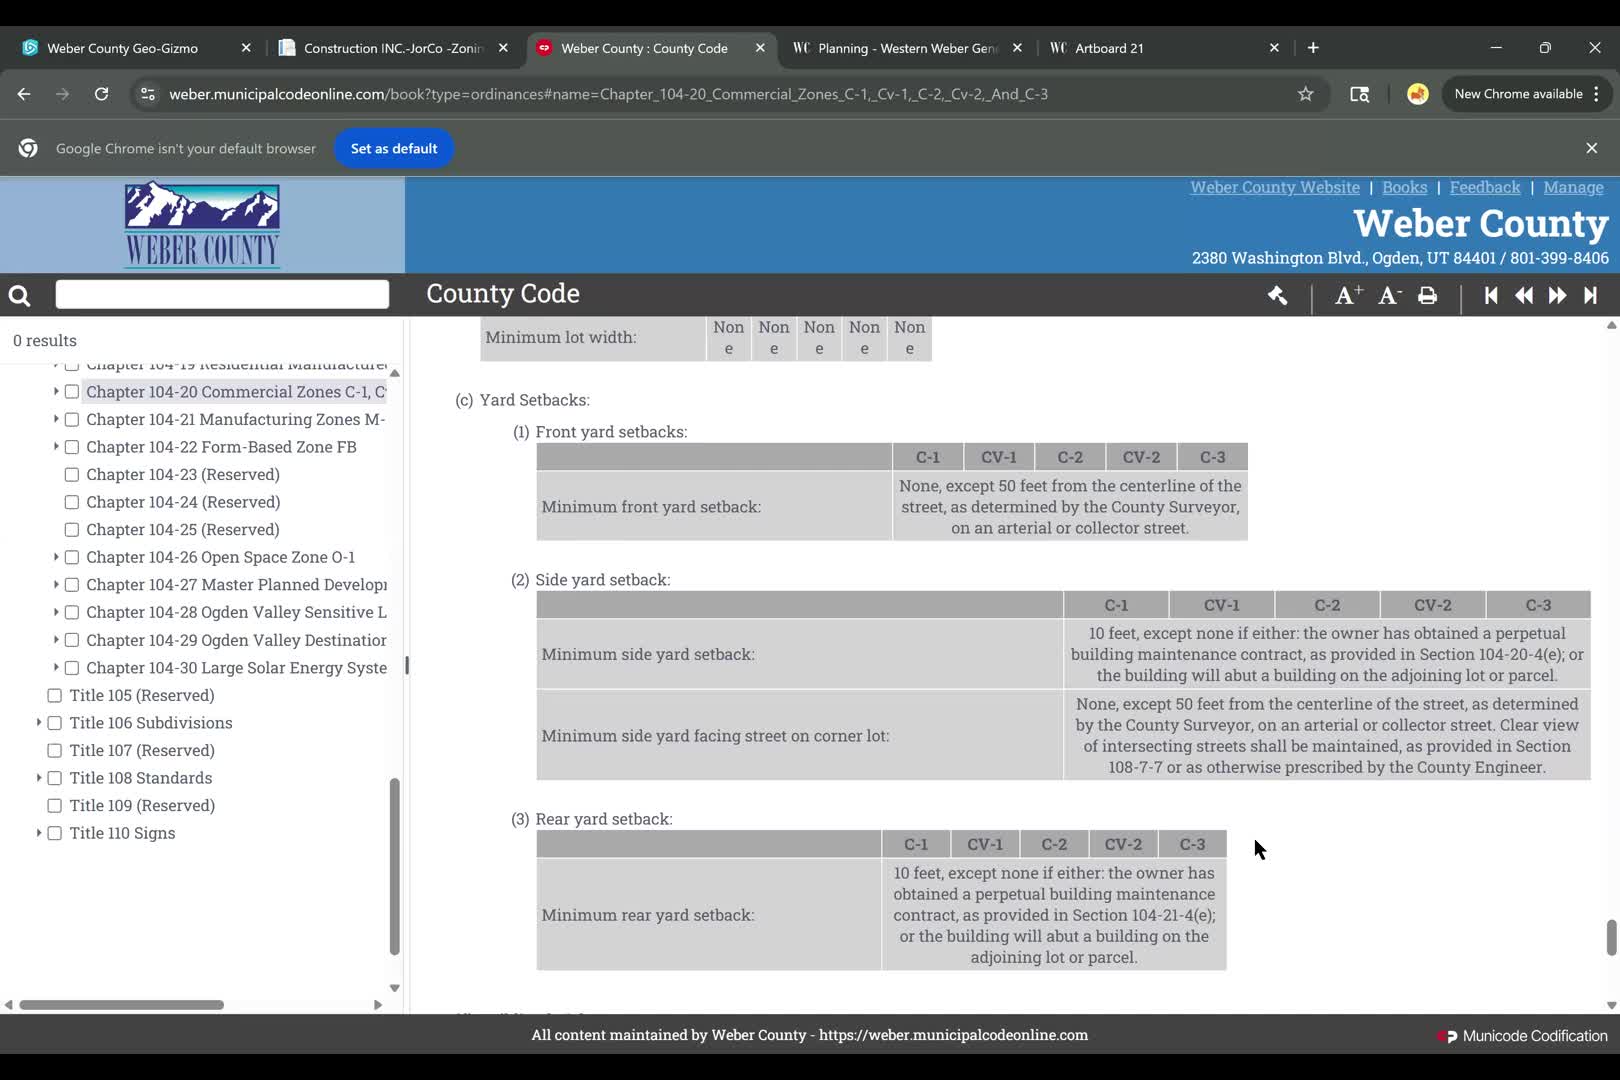
Task: Click the gavel icon in toolbar
Action: tap(1277, 295)
